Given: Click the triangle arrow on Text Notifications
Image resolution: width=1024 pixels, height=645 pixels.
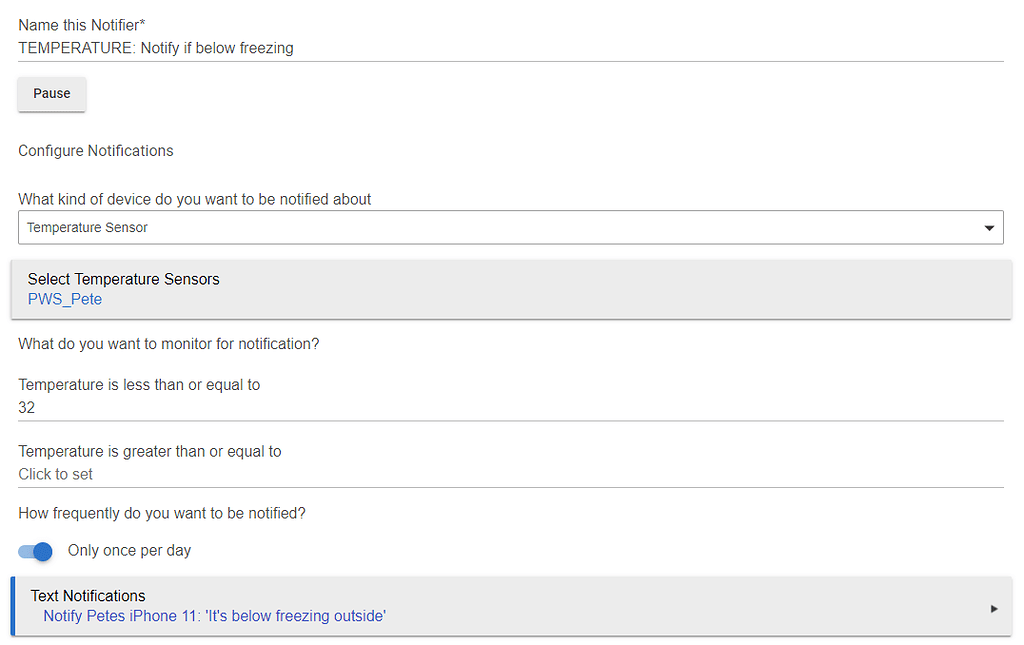Looking at the screenshot, I should click(x=994, y=608).
